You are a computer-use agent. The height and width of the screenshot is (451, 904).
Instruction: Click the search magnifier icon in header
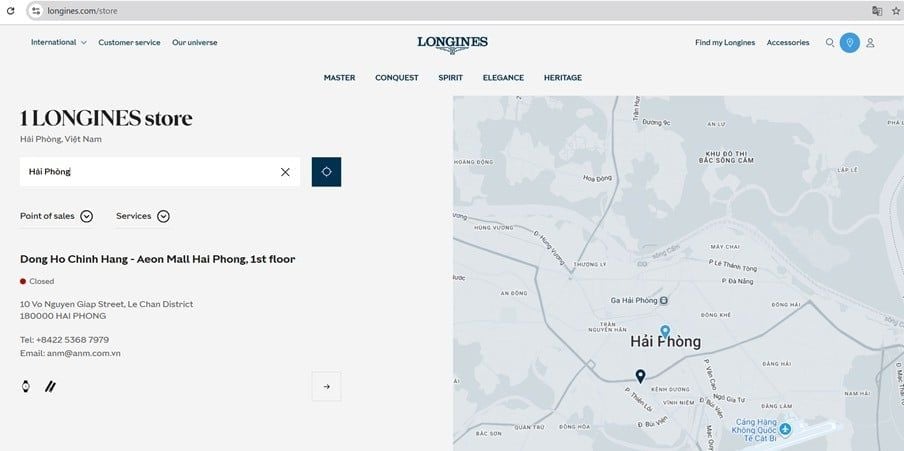point(830,43)
